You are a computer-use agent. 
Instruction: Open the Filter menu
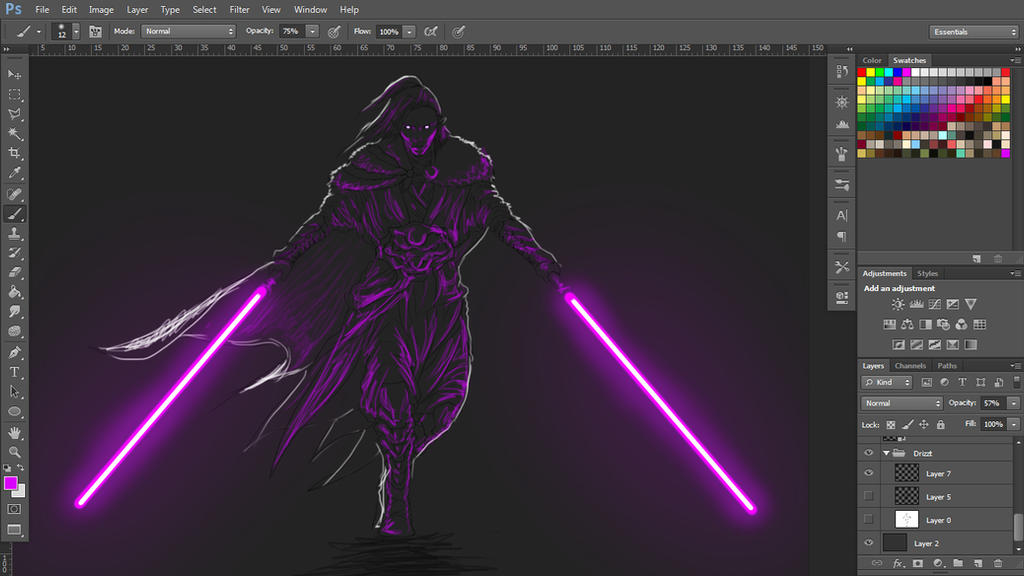tap(240, 10)
